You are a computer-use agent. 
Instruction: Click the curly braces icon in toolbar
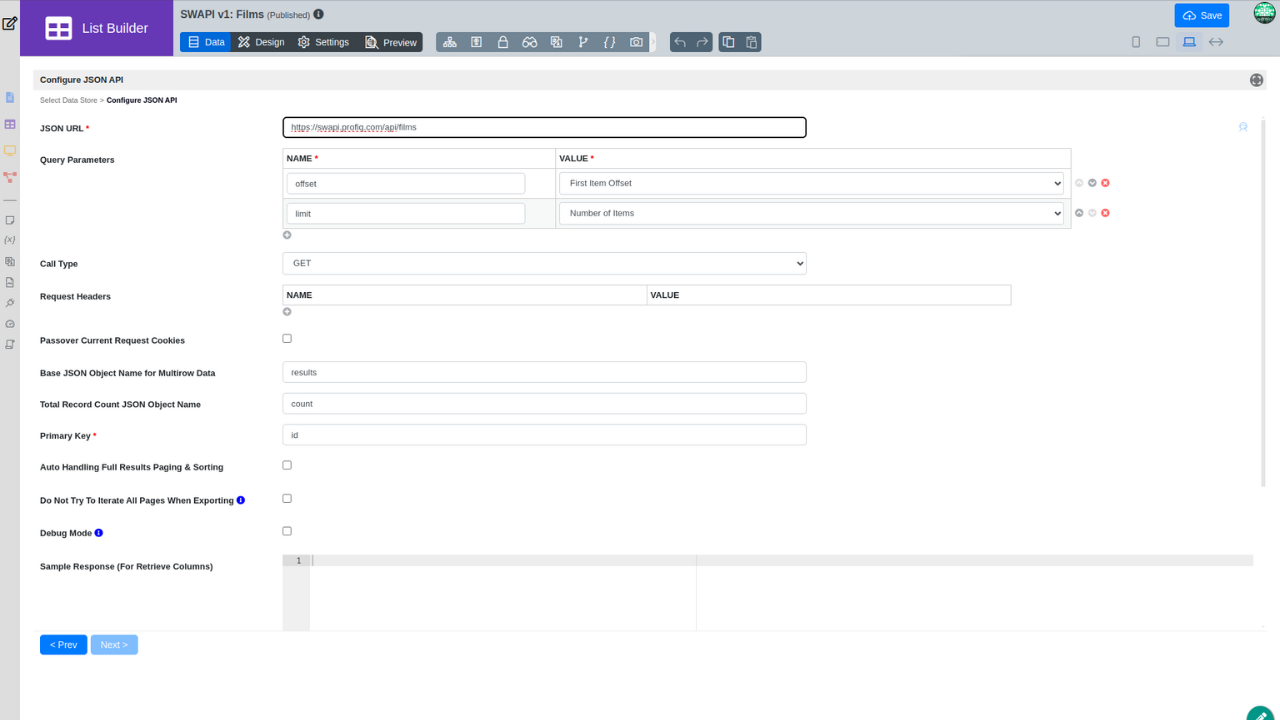point(610,42)
